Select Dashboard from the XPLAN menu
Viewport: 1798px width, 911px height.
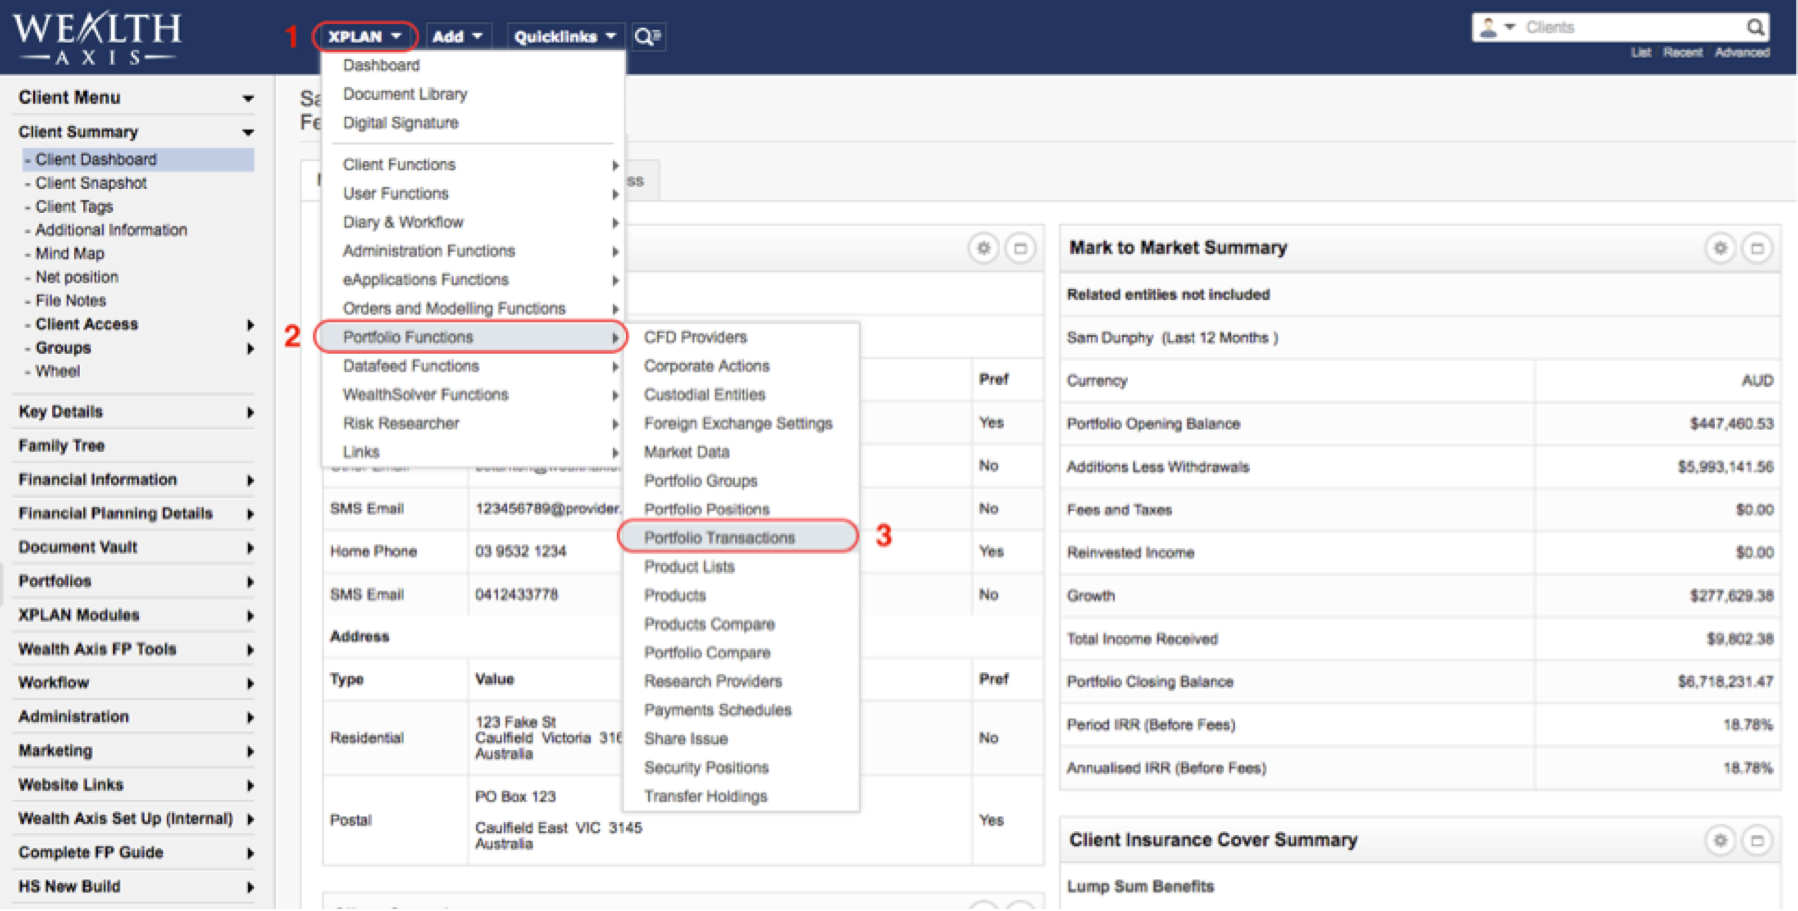coord(381,65)
